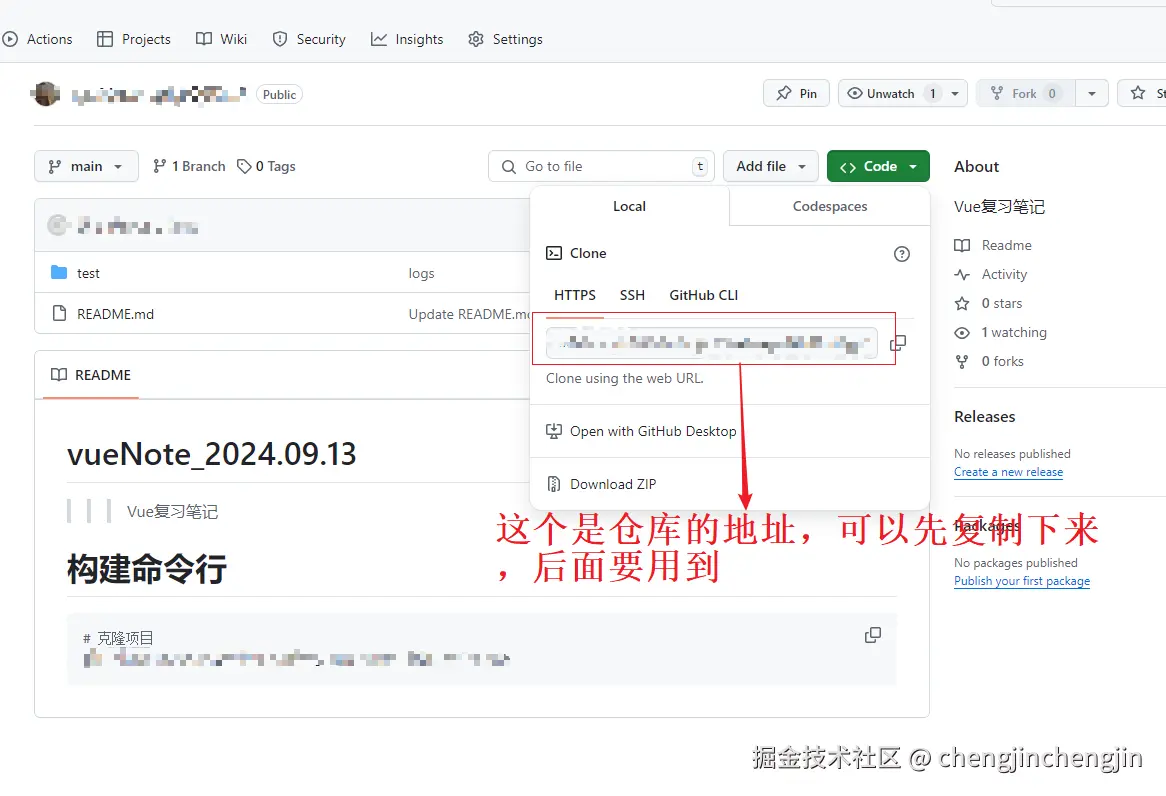1166x796 pixels.
Task: Open the Wiki tab
Action: pos(221,39)
